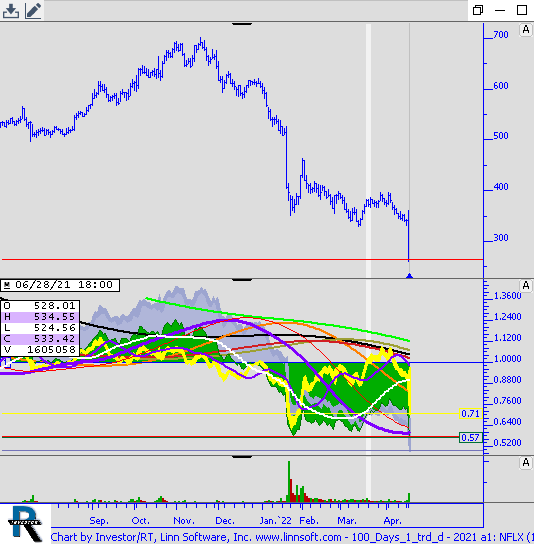Click the tallest green volume bar
Screen dimensions: 534x544
point(289,482)
